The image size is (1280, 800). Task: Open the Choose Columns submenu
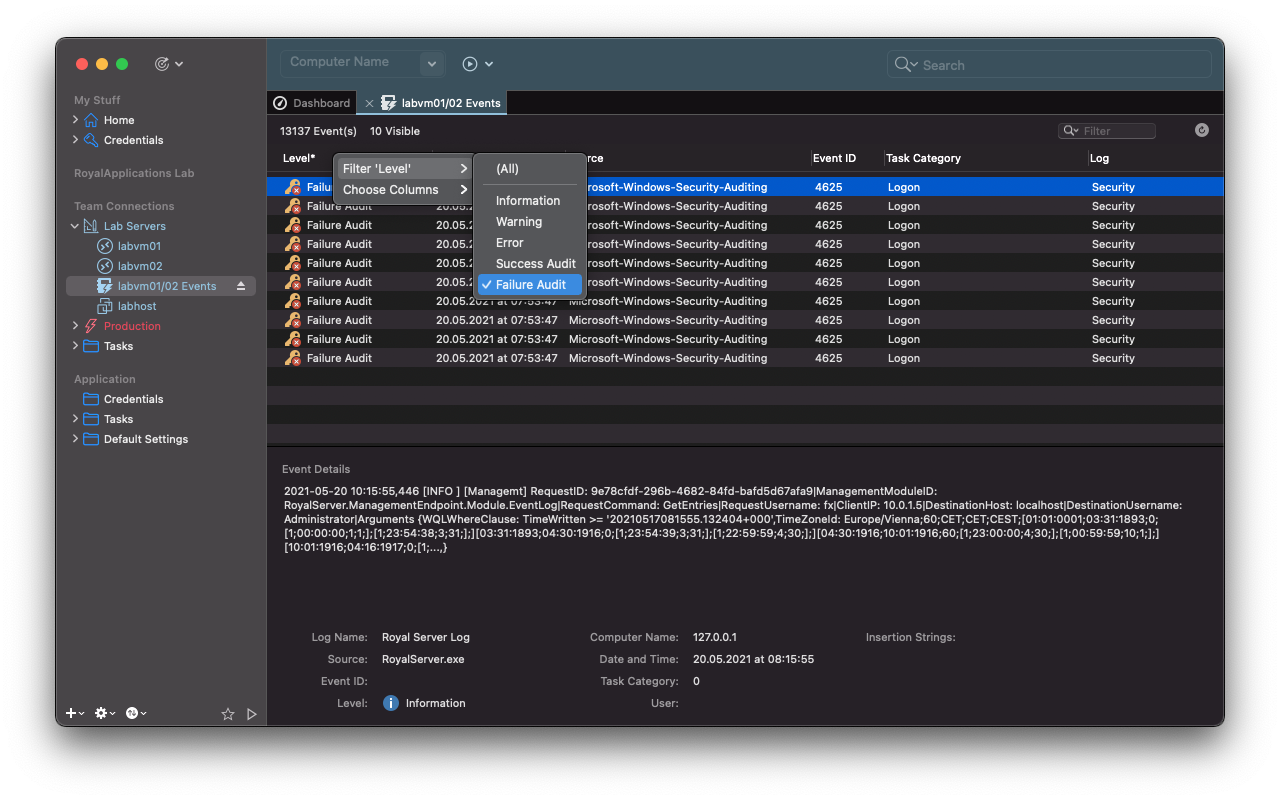click(404, 190)
